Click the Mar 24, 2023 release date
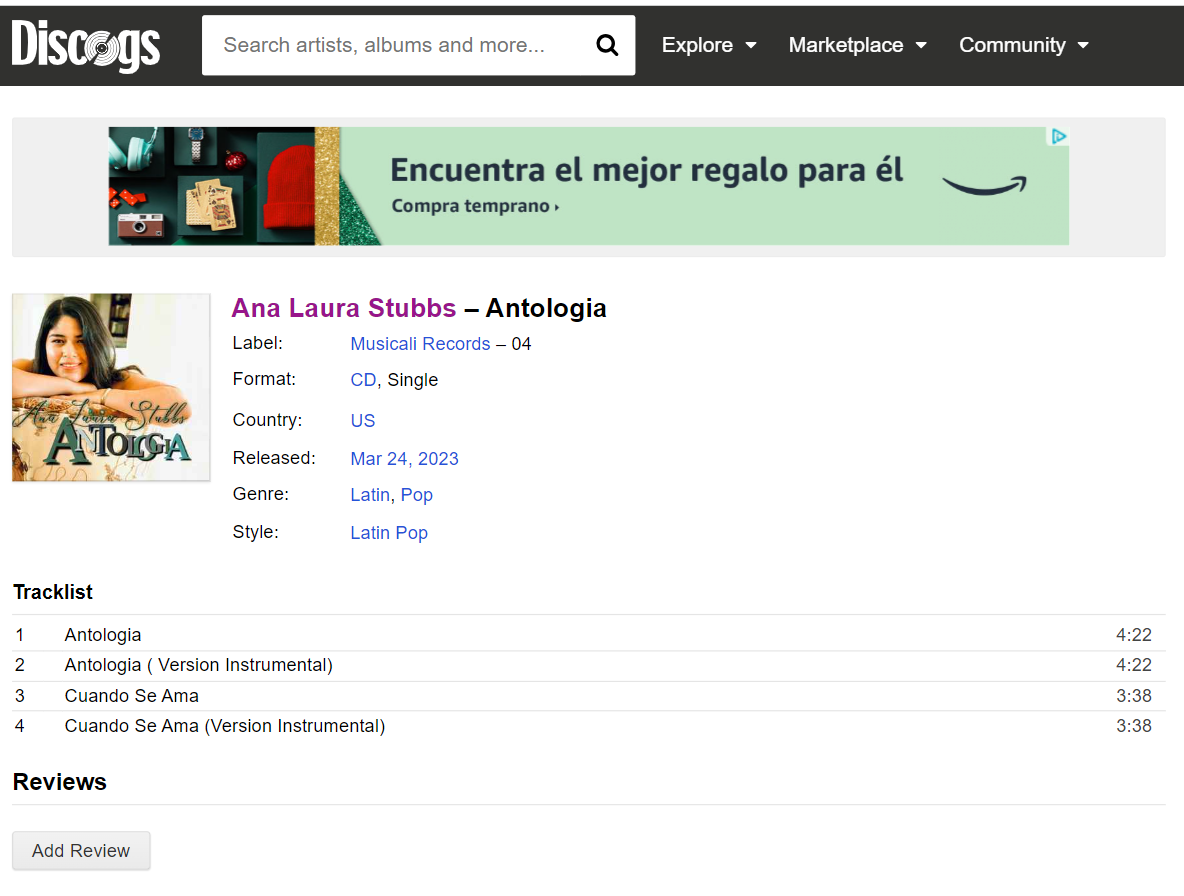 click(404, 459)
